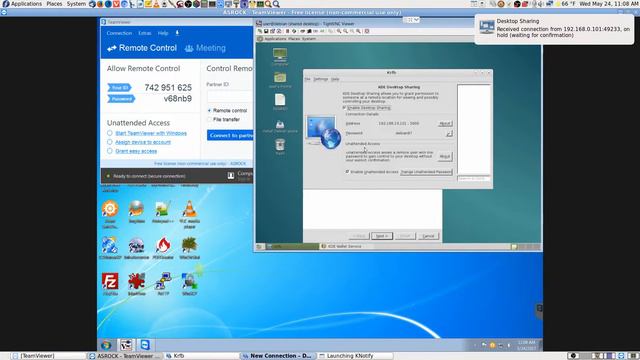
Task: Click the Windows Start orb
Action: click(107, 345)
